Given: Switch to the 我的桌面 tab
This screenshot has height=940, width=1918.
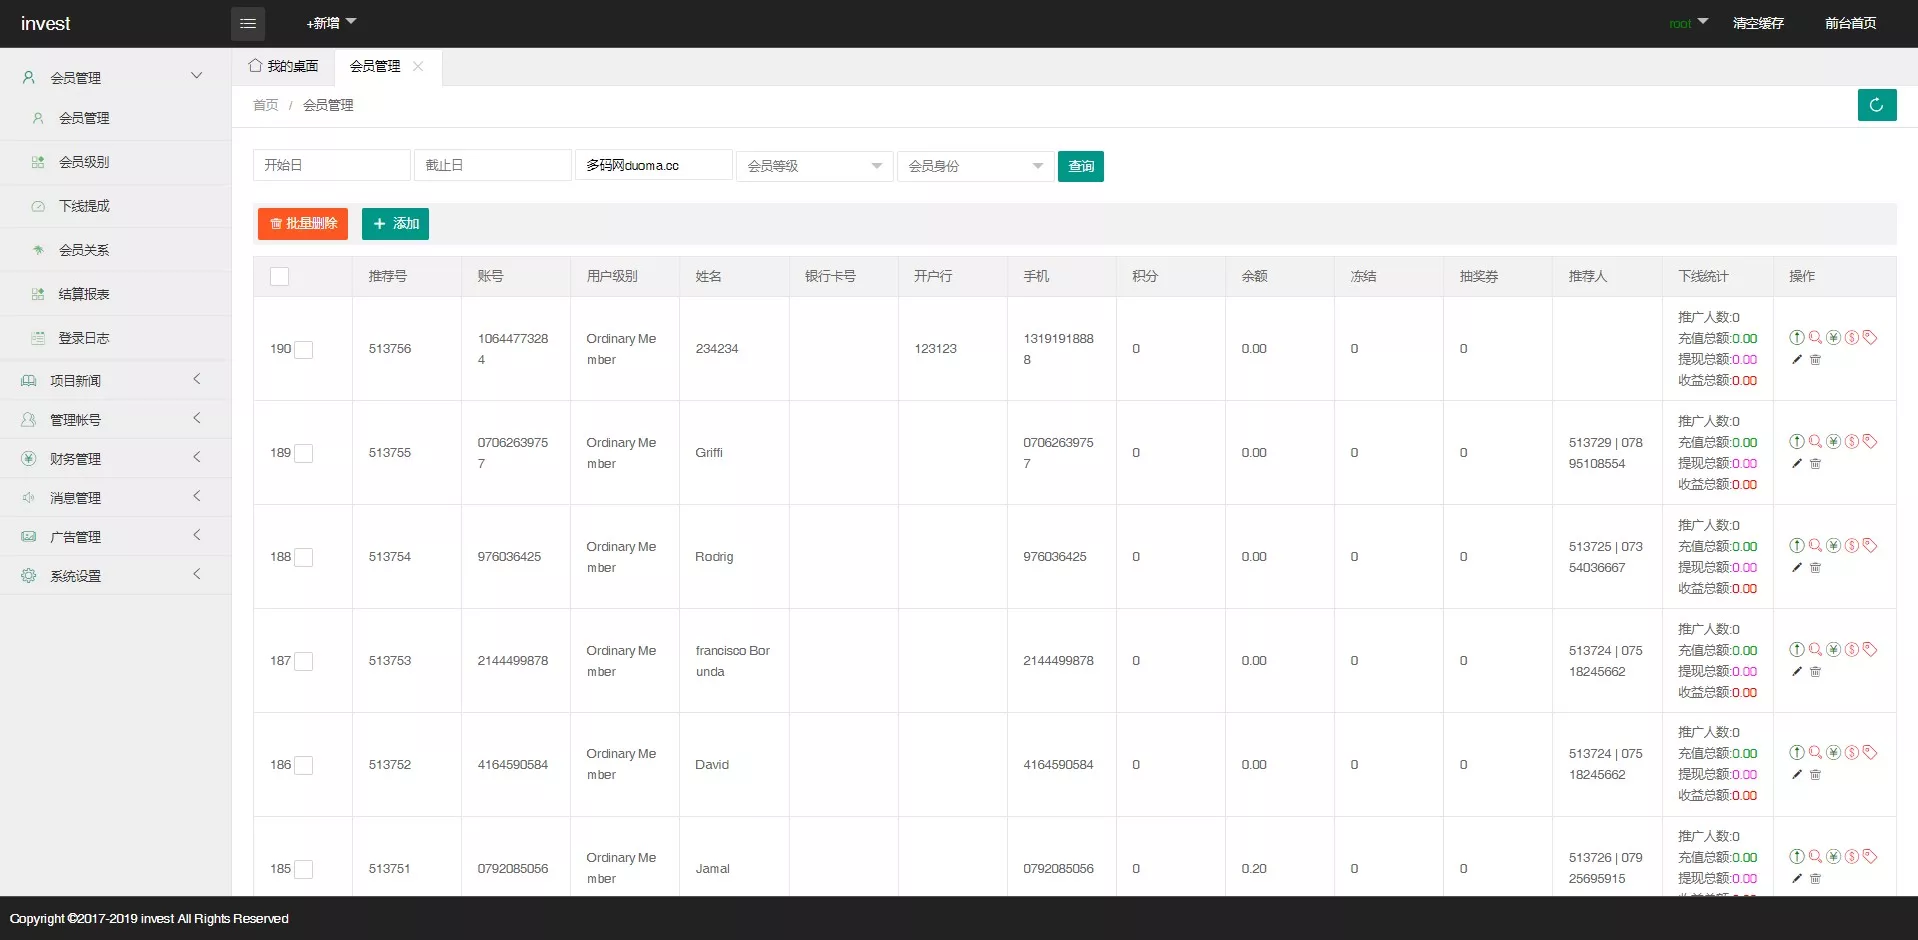Looking at the screenshot, I should 284,66.
